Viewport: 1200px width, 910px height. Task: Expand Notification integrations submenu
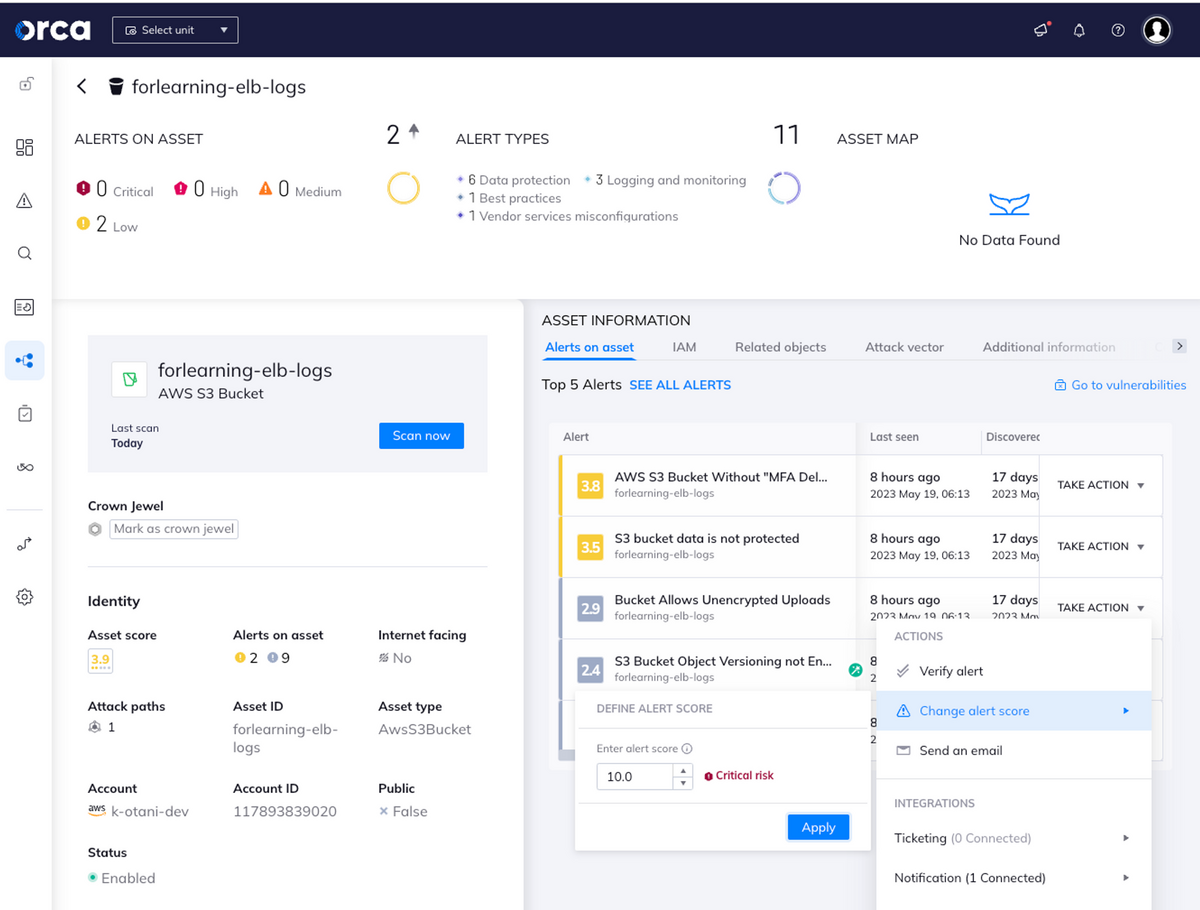pos(1013,878)
